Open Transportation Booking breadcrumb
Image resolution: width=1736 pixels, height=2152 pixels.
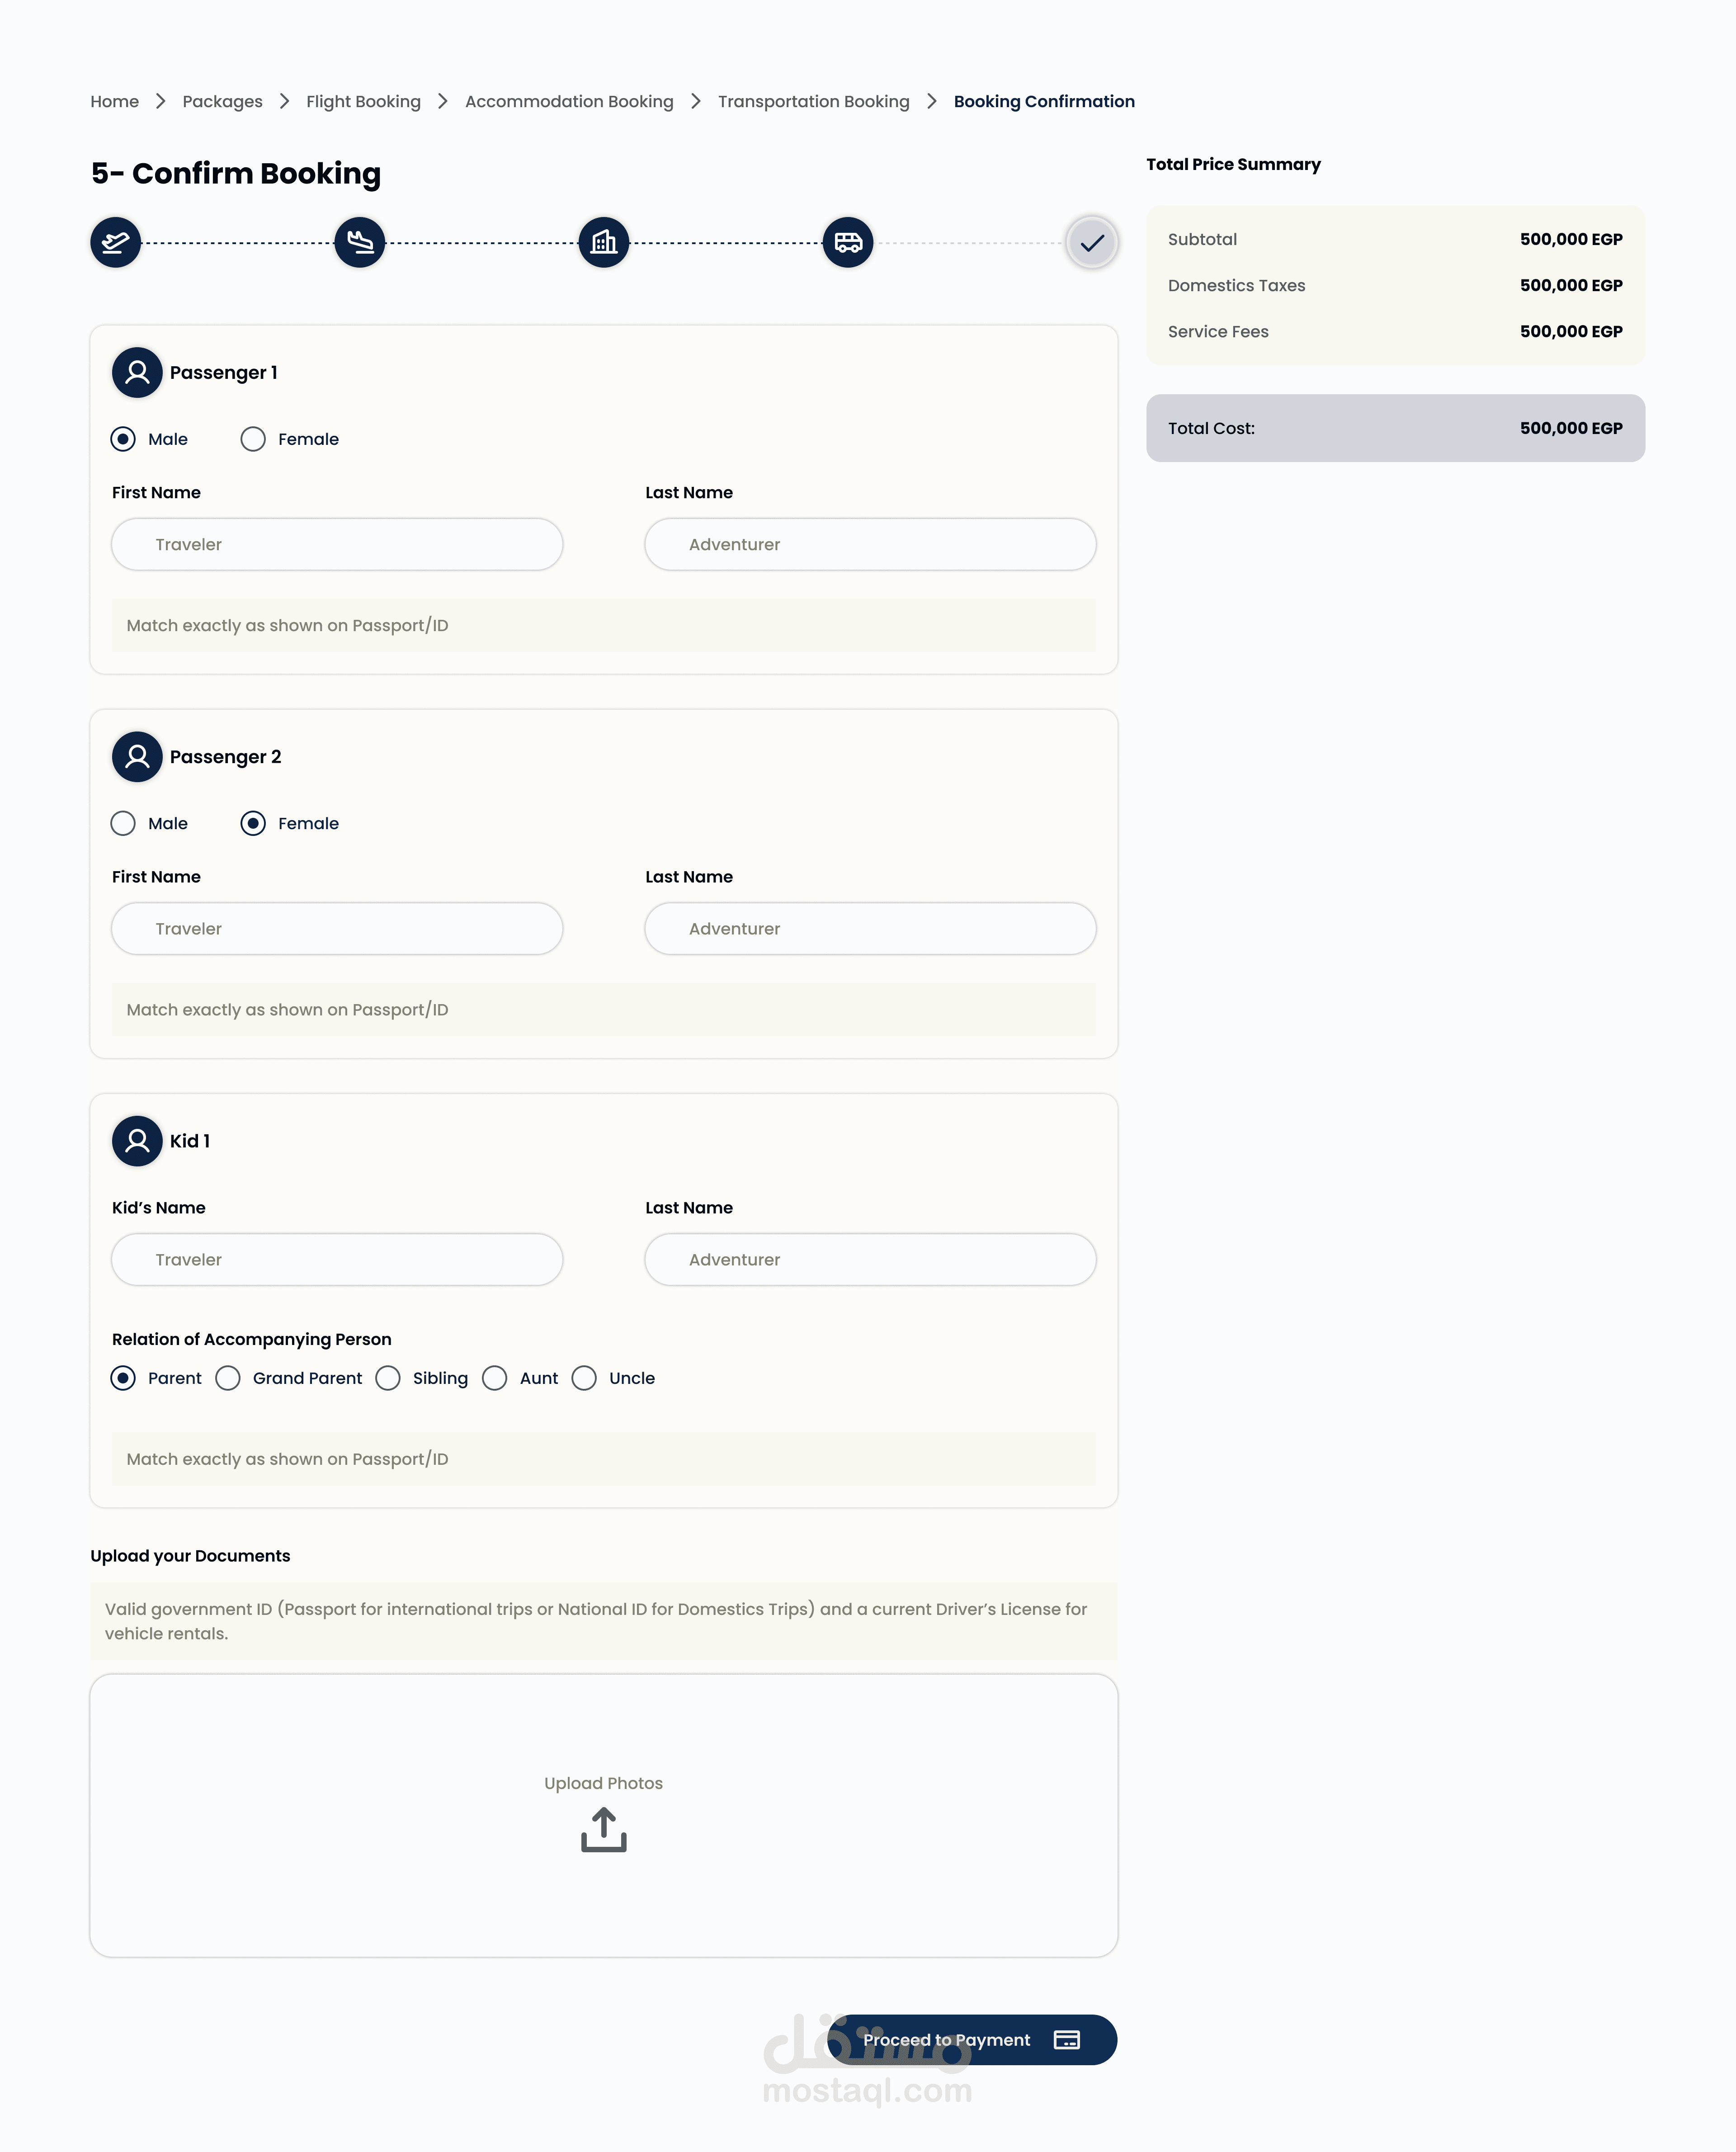click(813, 101)
